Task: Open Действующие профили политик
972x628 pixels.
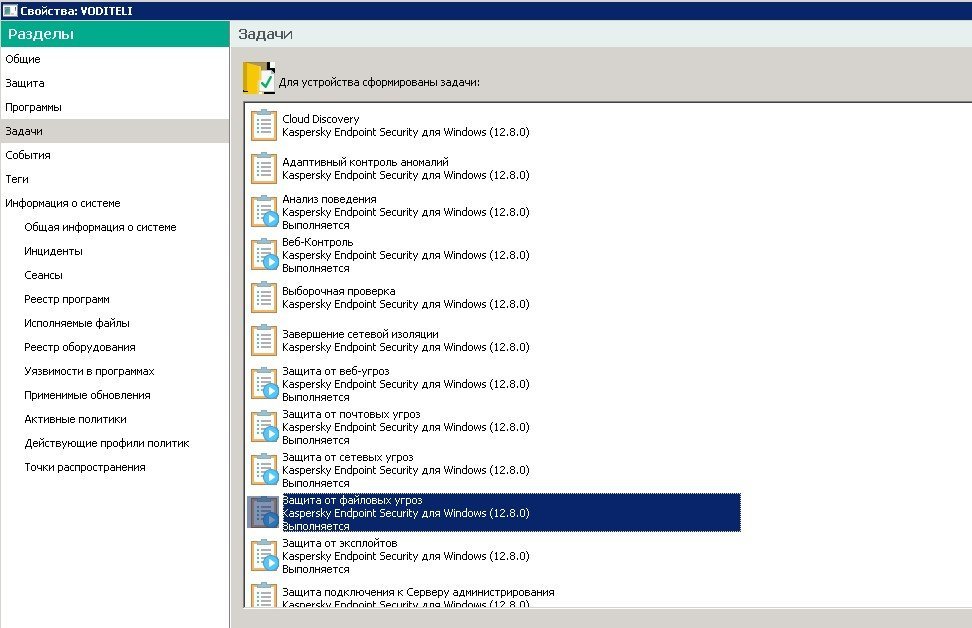Action: (107, 443)
